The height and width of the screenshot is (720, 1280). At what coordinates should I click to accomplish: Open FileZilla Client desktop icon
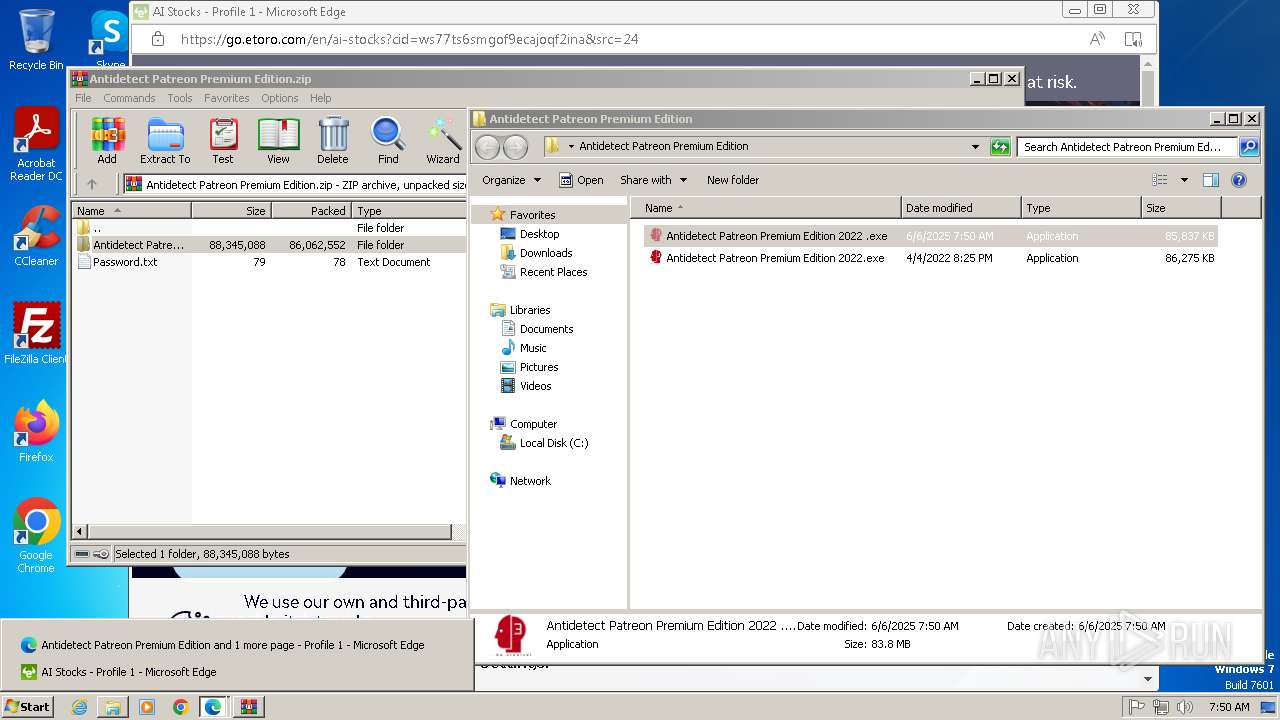[36, 333]
